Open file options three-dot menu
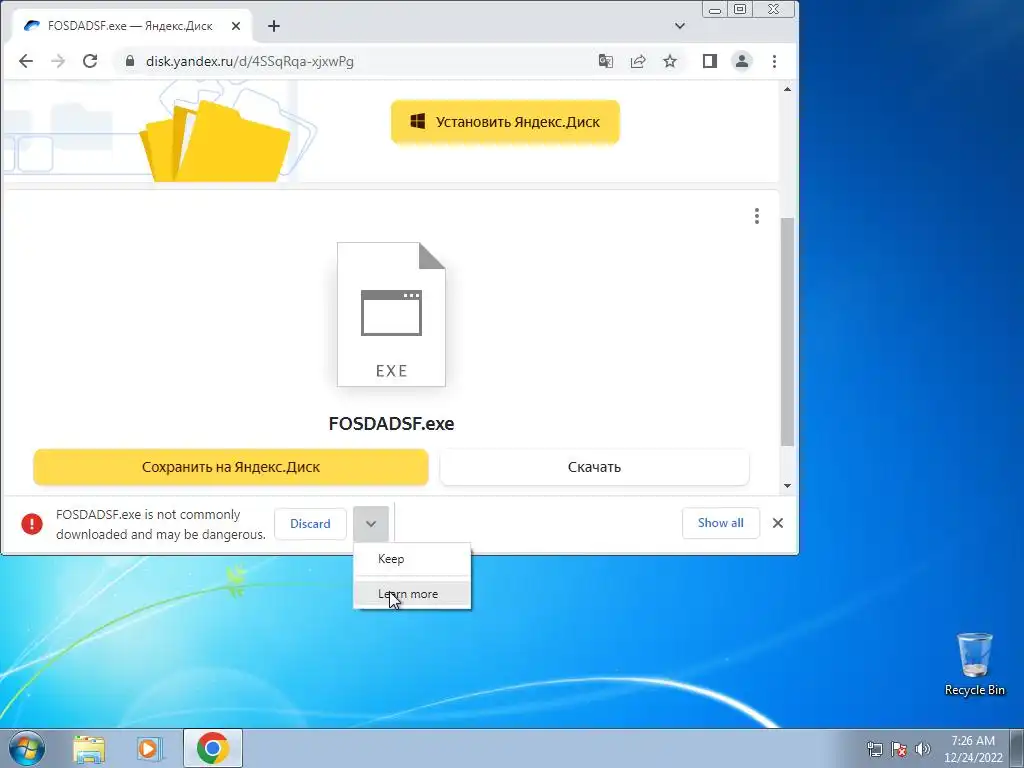Image resolution: width=1024 pixels, height=768 pixels. tap(757, 216)
